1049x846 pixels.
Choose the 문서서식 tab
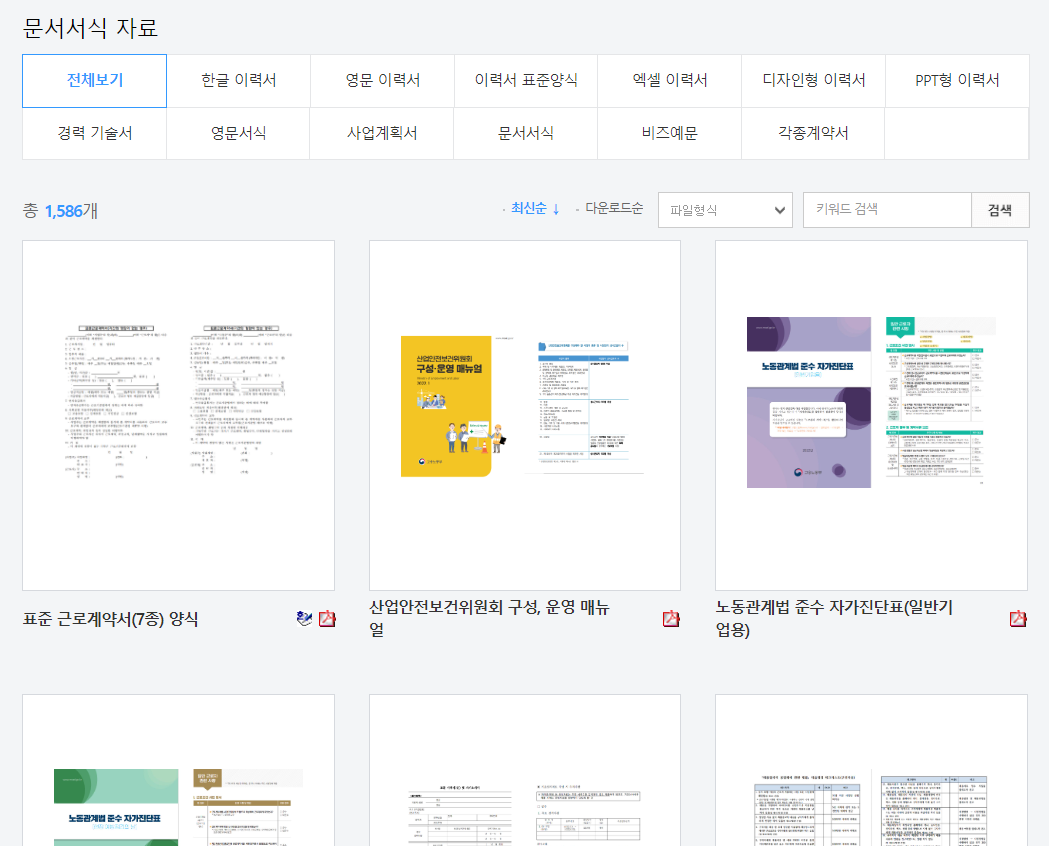(526, 133)
